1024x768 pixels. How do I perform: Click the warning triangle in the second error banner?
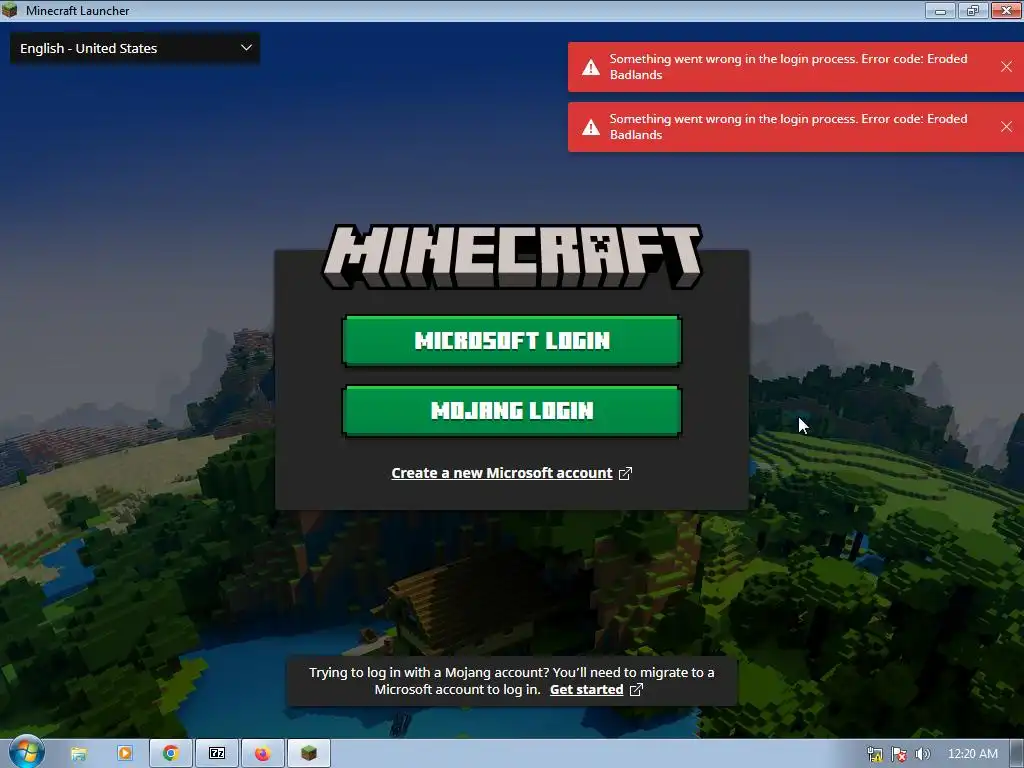591,127
